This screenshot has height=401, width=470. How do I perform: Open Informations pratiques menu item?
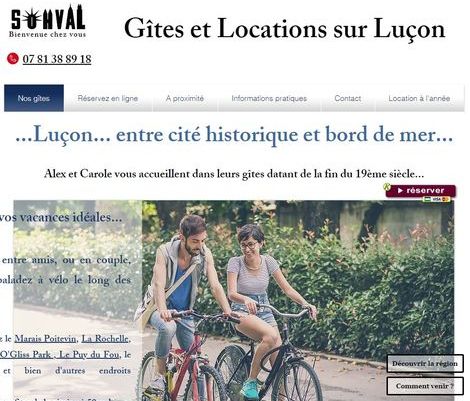coord(269,98)
